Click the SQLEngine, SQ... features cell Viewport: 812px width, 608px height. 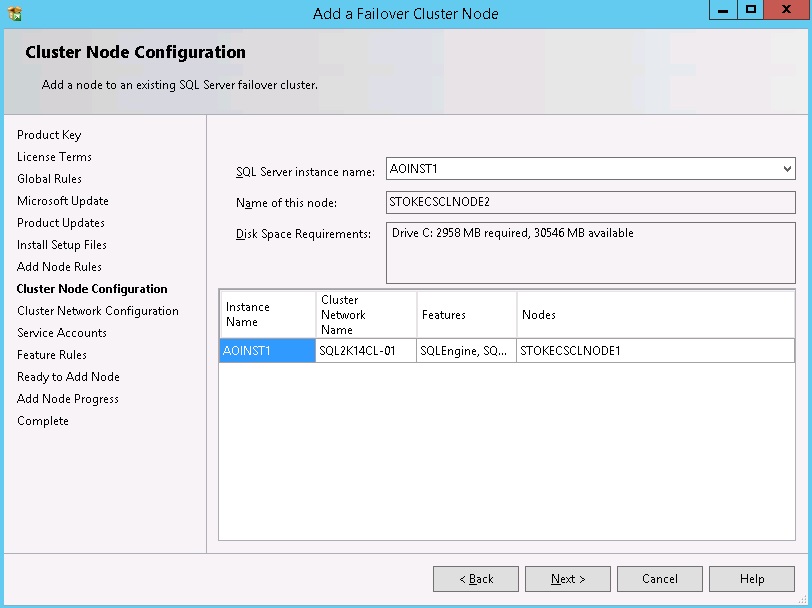click(466, 351)
